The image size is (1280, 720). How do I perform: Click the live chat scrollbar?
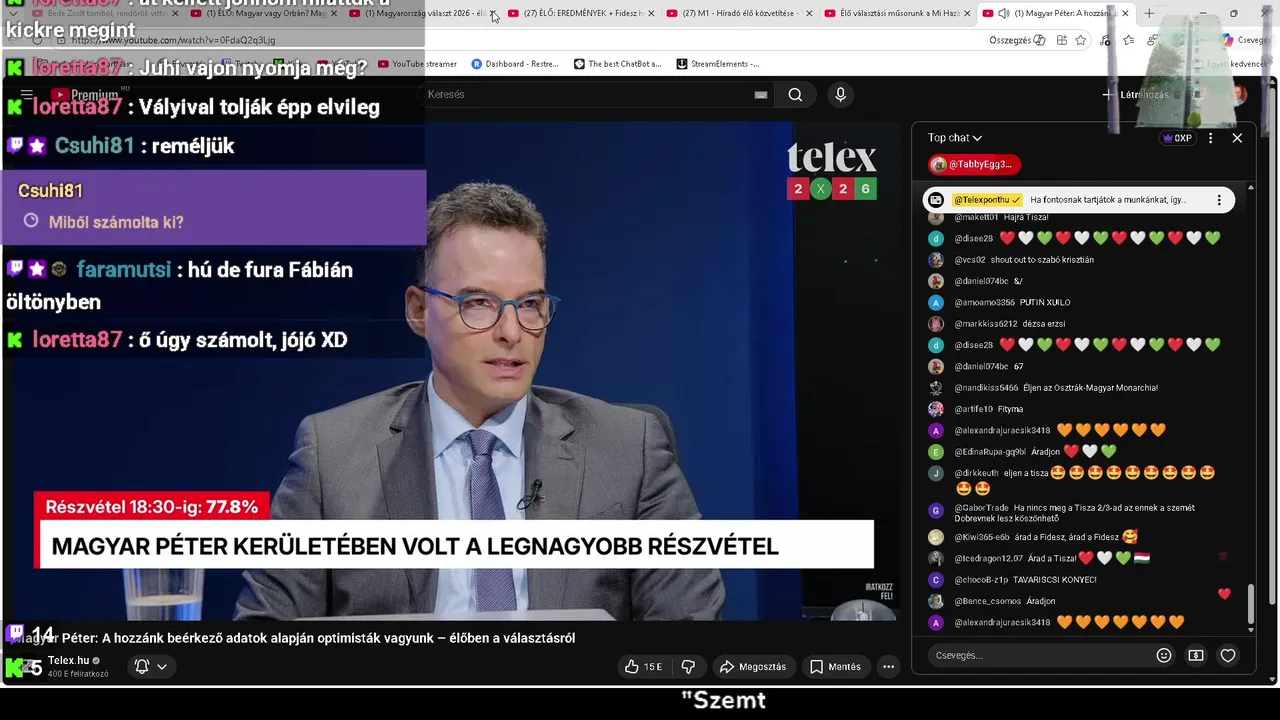click(x=1250, y=604)
